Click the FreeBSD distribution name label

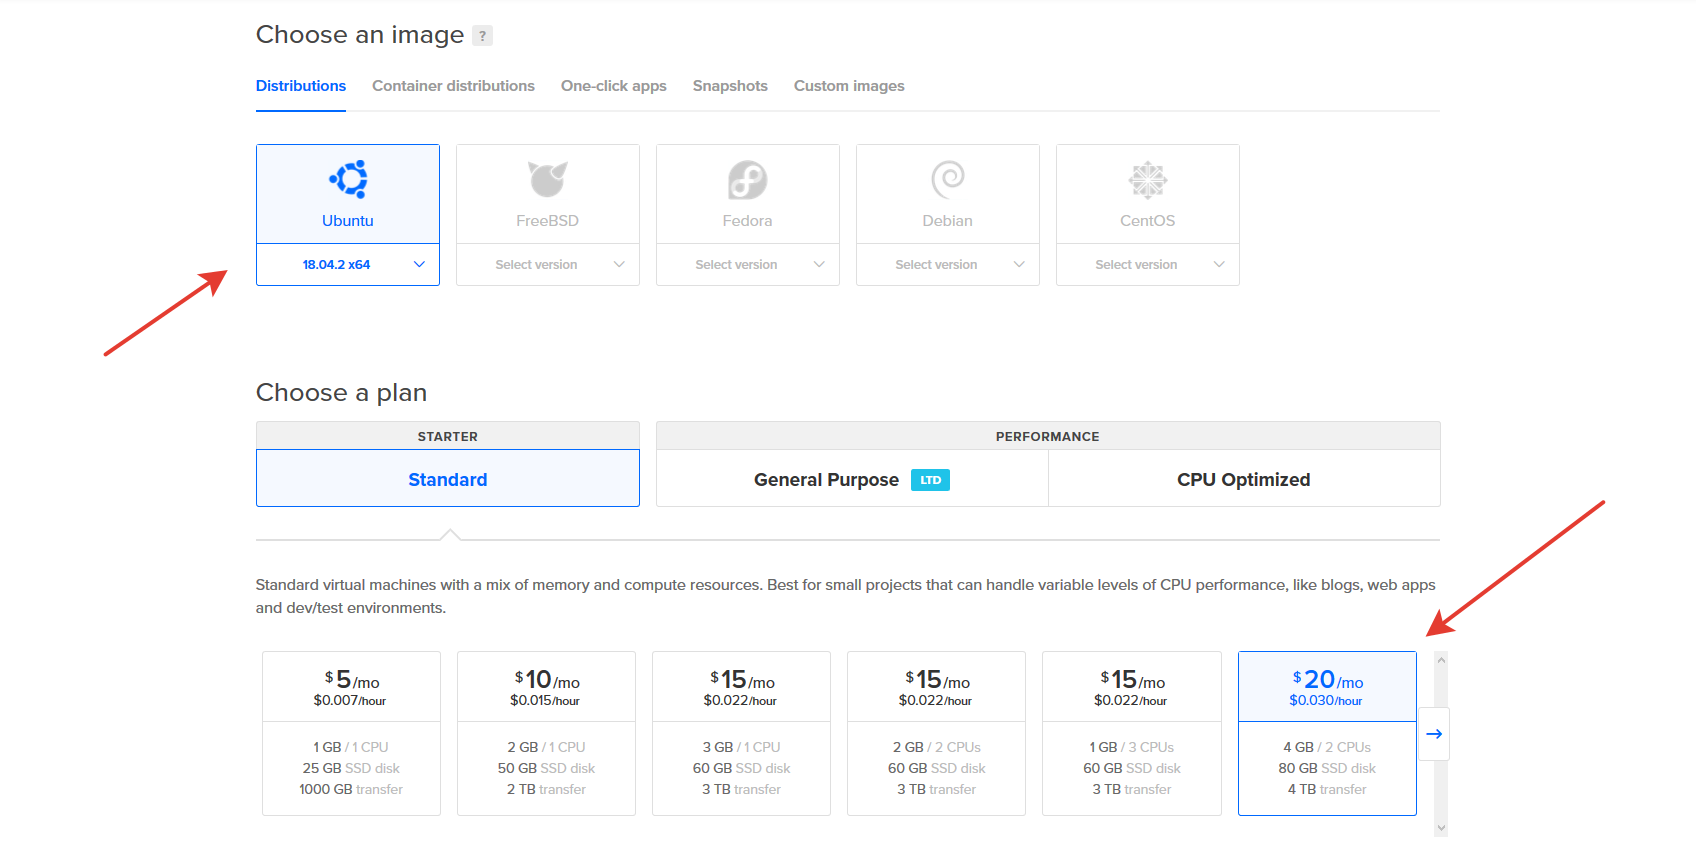[548, 221]
